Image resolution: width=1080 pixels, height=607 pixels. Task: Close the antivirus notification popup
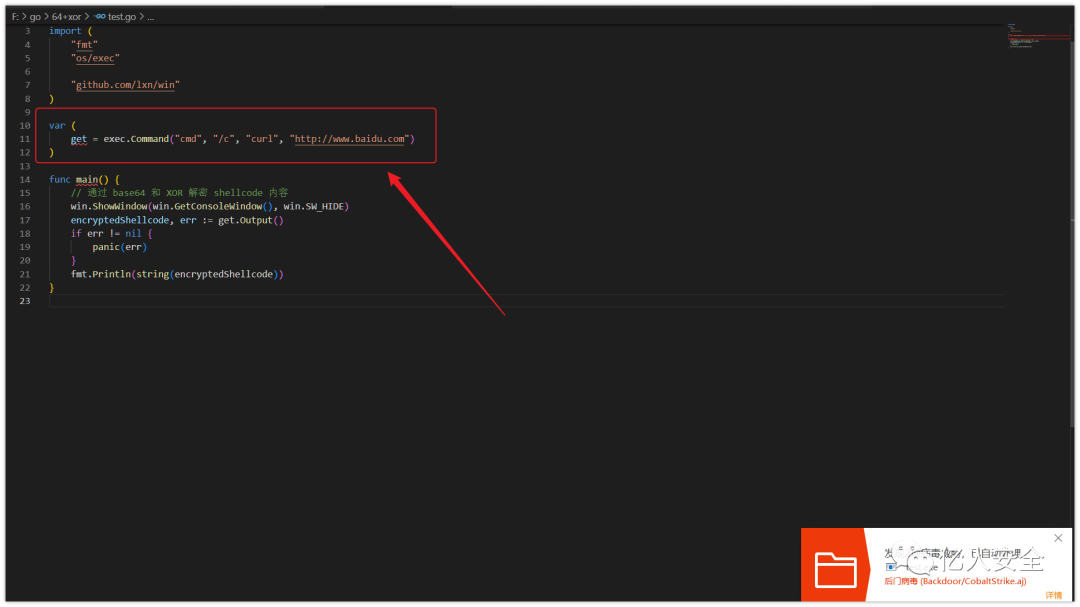(x=1058, y=537)
